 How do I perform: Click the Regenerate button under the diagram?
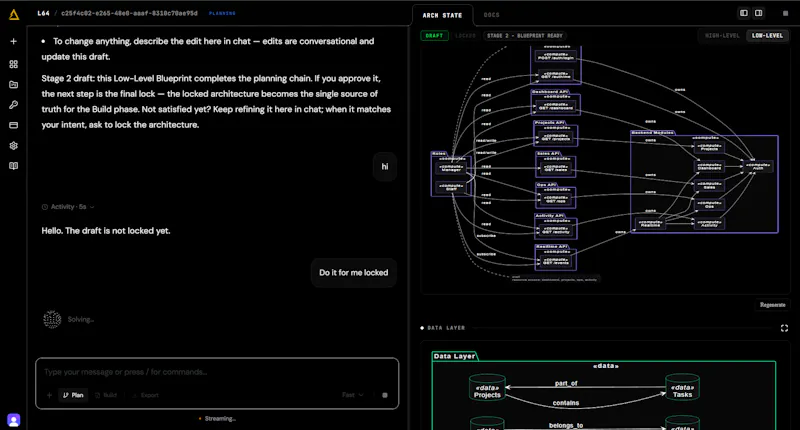pyautogui.click(x=772, y=305)
